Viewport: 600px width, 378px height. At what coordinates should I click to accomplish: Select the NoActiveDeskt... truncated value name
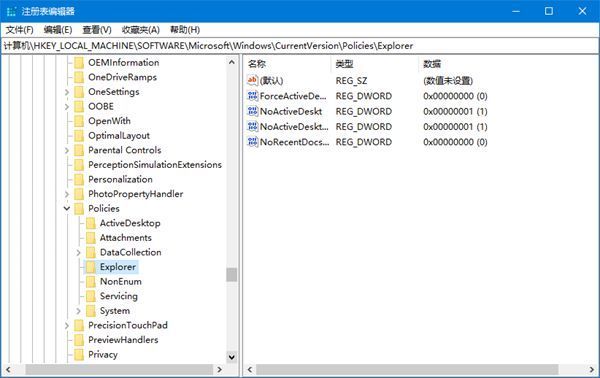[294, 127]
